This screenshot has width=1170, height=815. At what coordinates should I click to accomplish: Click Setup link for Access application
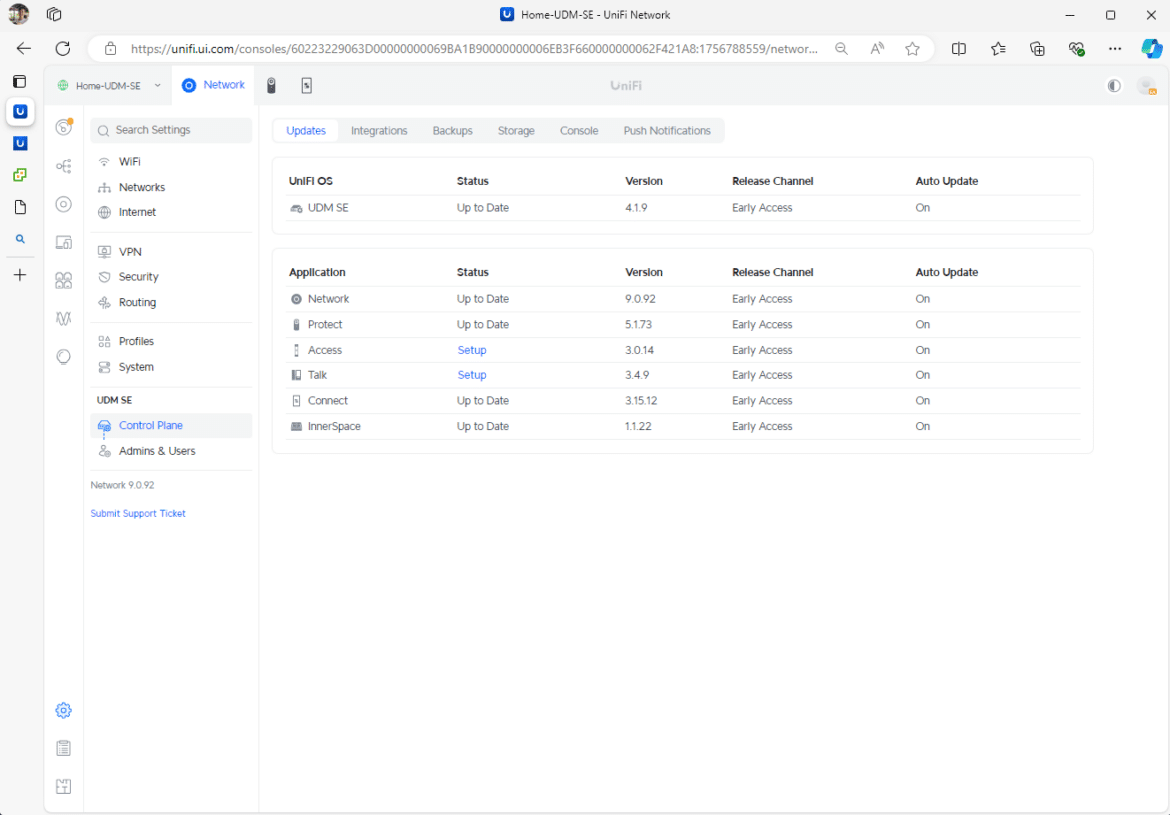472,350
